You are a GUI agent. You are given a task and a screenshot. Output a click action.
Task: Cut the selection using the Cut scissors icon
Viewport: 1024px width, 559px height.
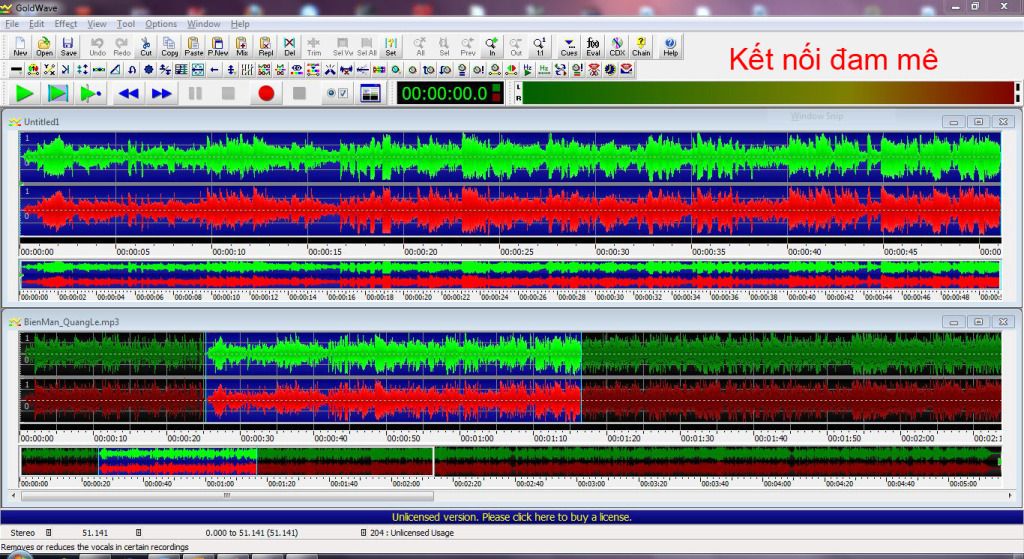146,46
